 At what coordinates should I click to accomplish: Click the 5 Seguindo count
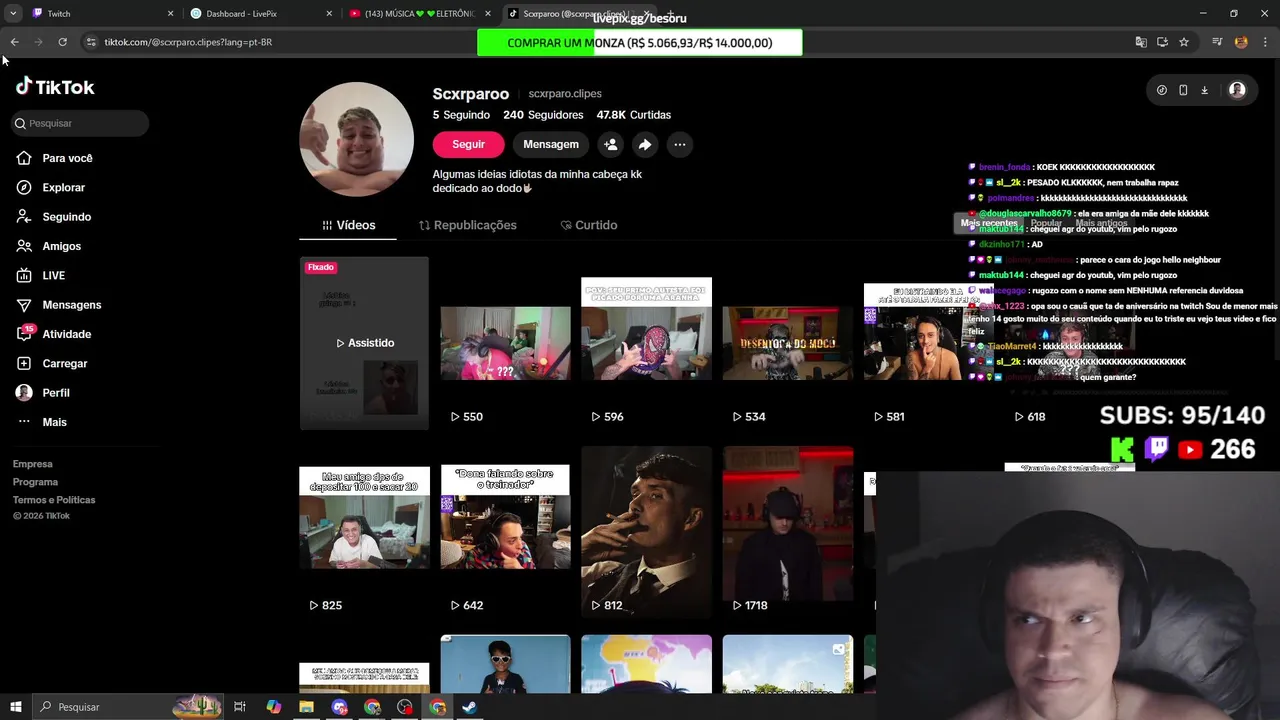point(461,115)
